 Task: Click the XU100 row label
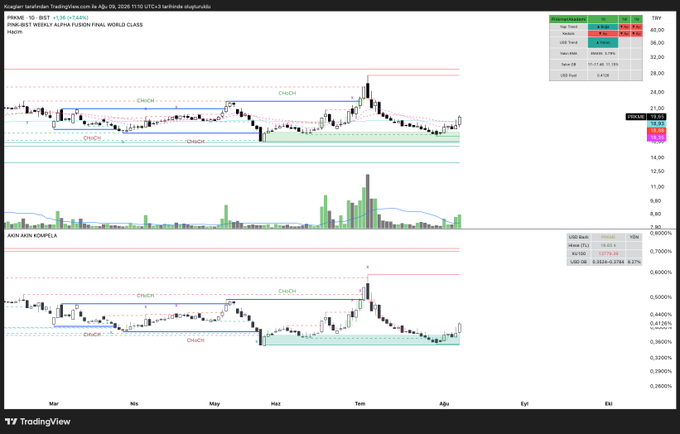point(579,254)
